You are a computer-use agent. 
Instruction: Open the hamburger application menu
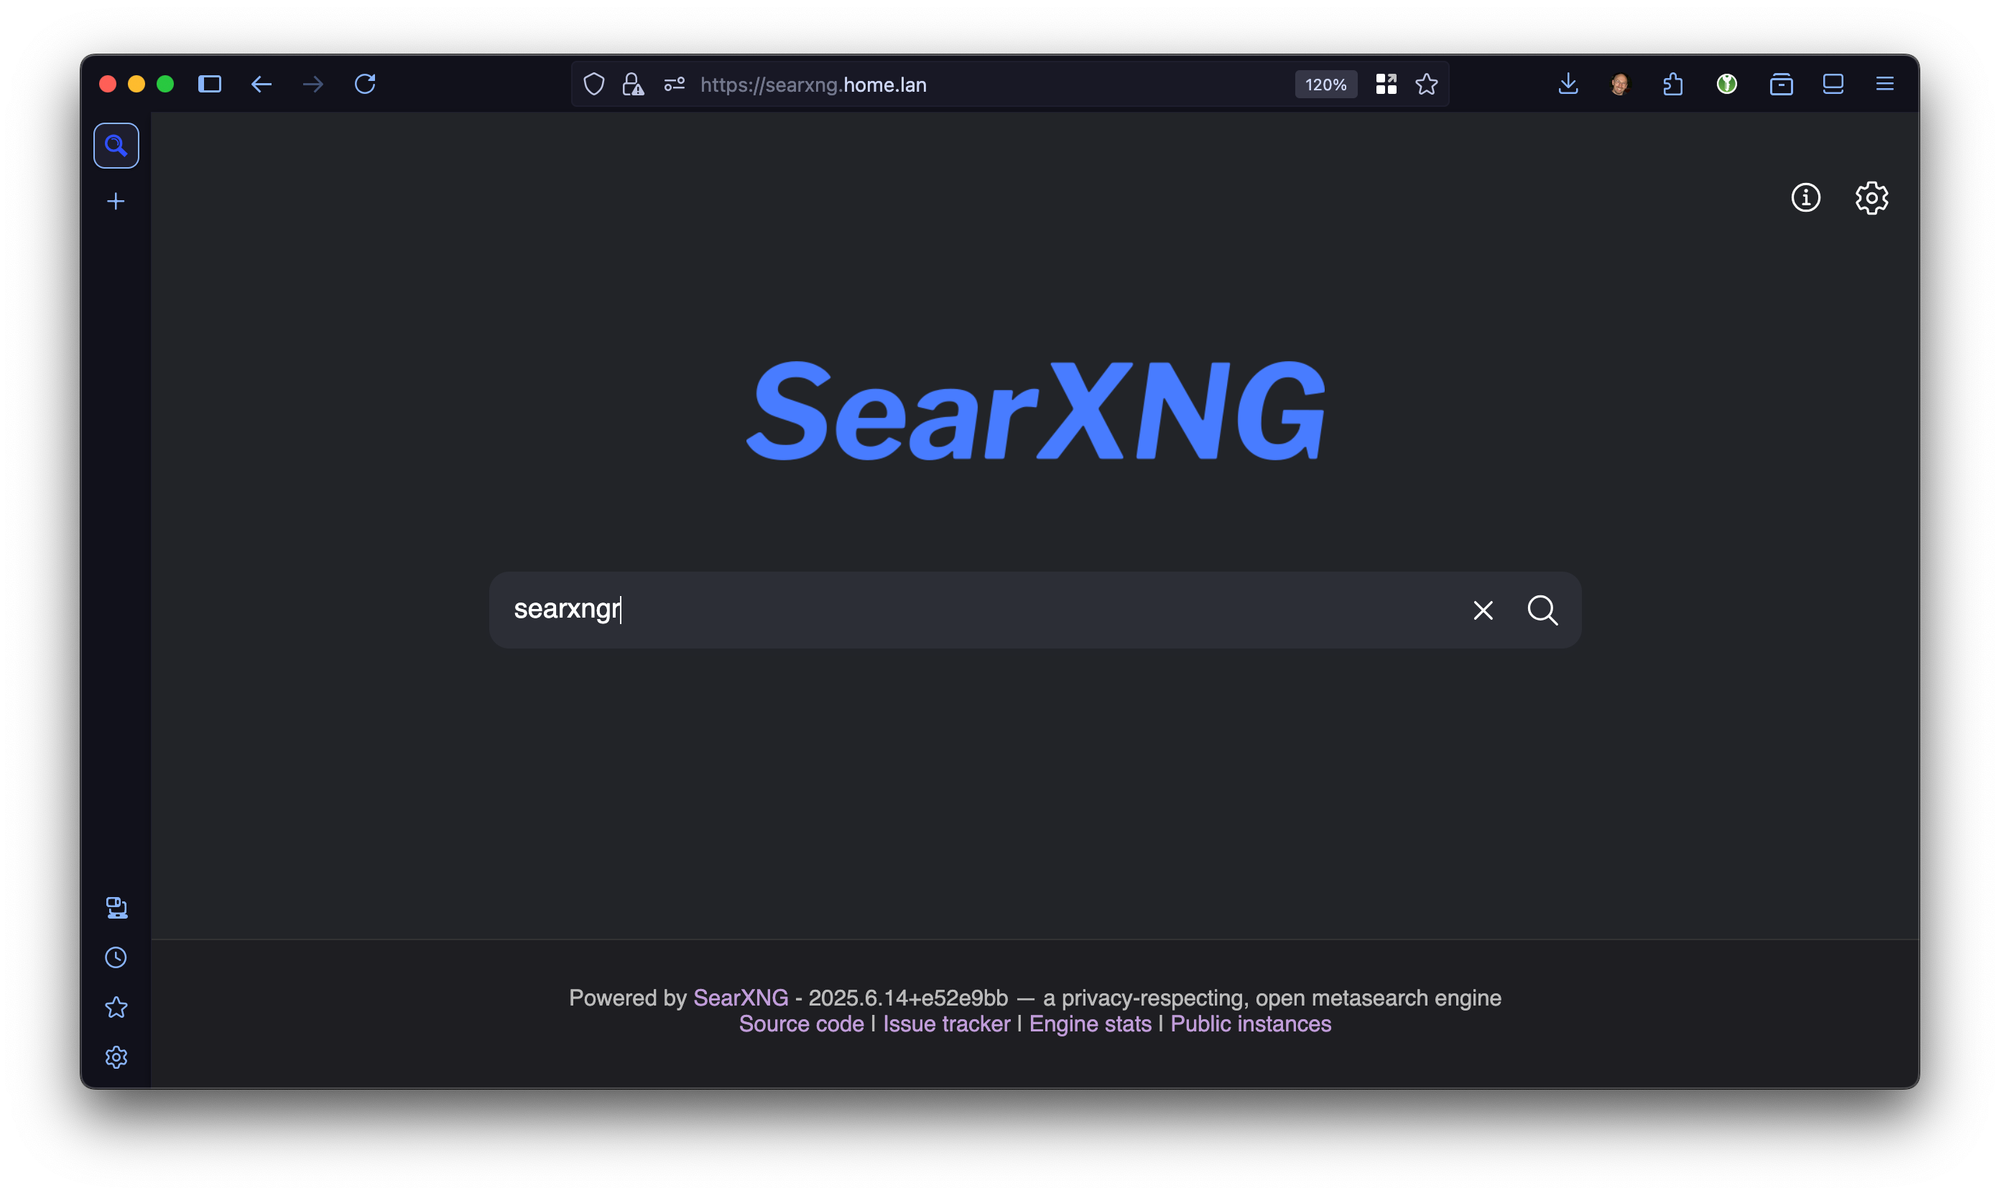coord(1885,84)
